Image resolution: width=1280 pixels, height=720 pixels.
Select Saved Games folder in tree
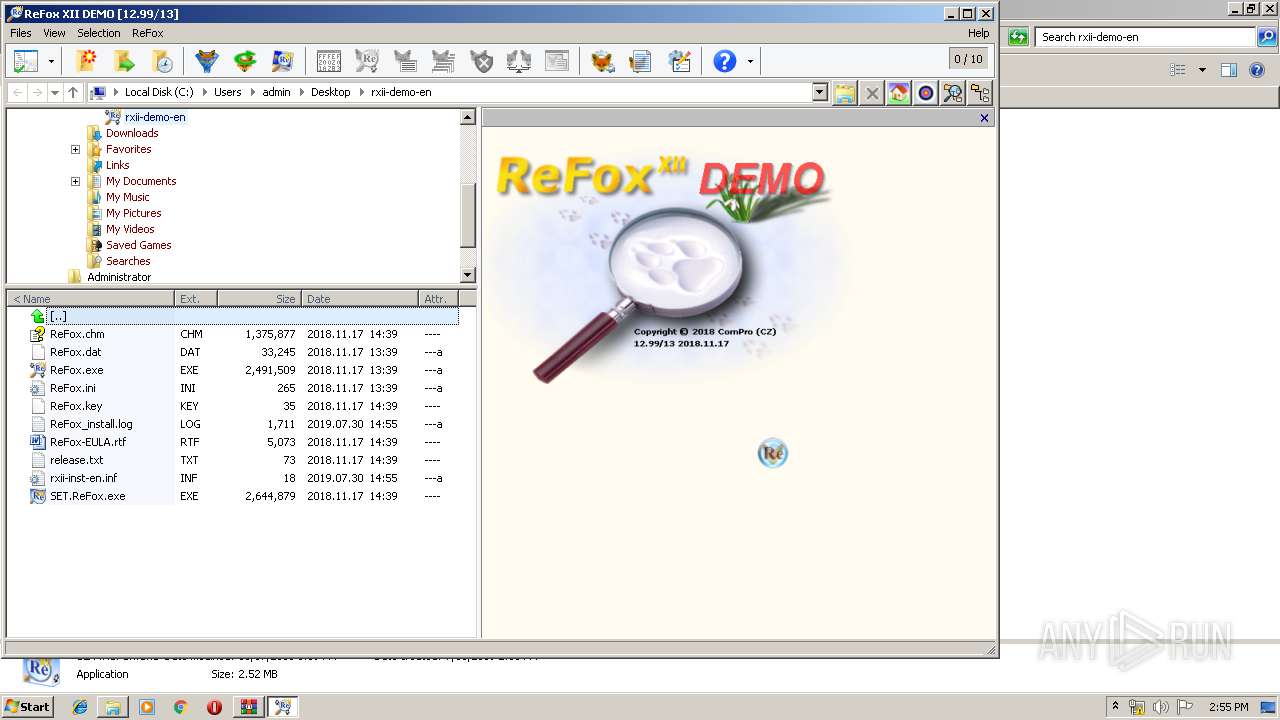[x=138, y=245]
